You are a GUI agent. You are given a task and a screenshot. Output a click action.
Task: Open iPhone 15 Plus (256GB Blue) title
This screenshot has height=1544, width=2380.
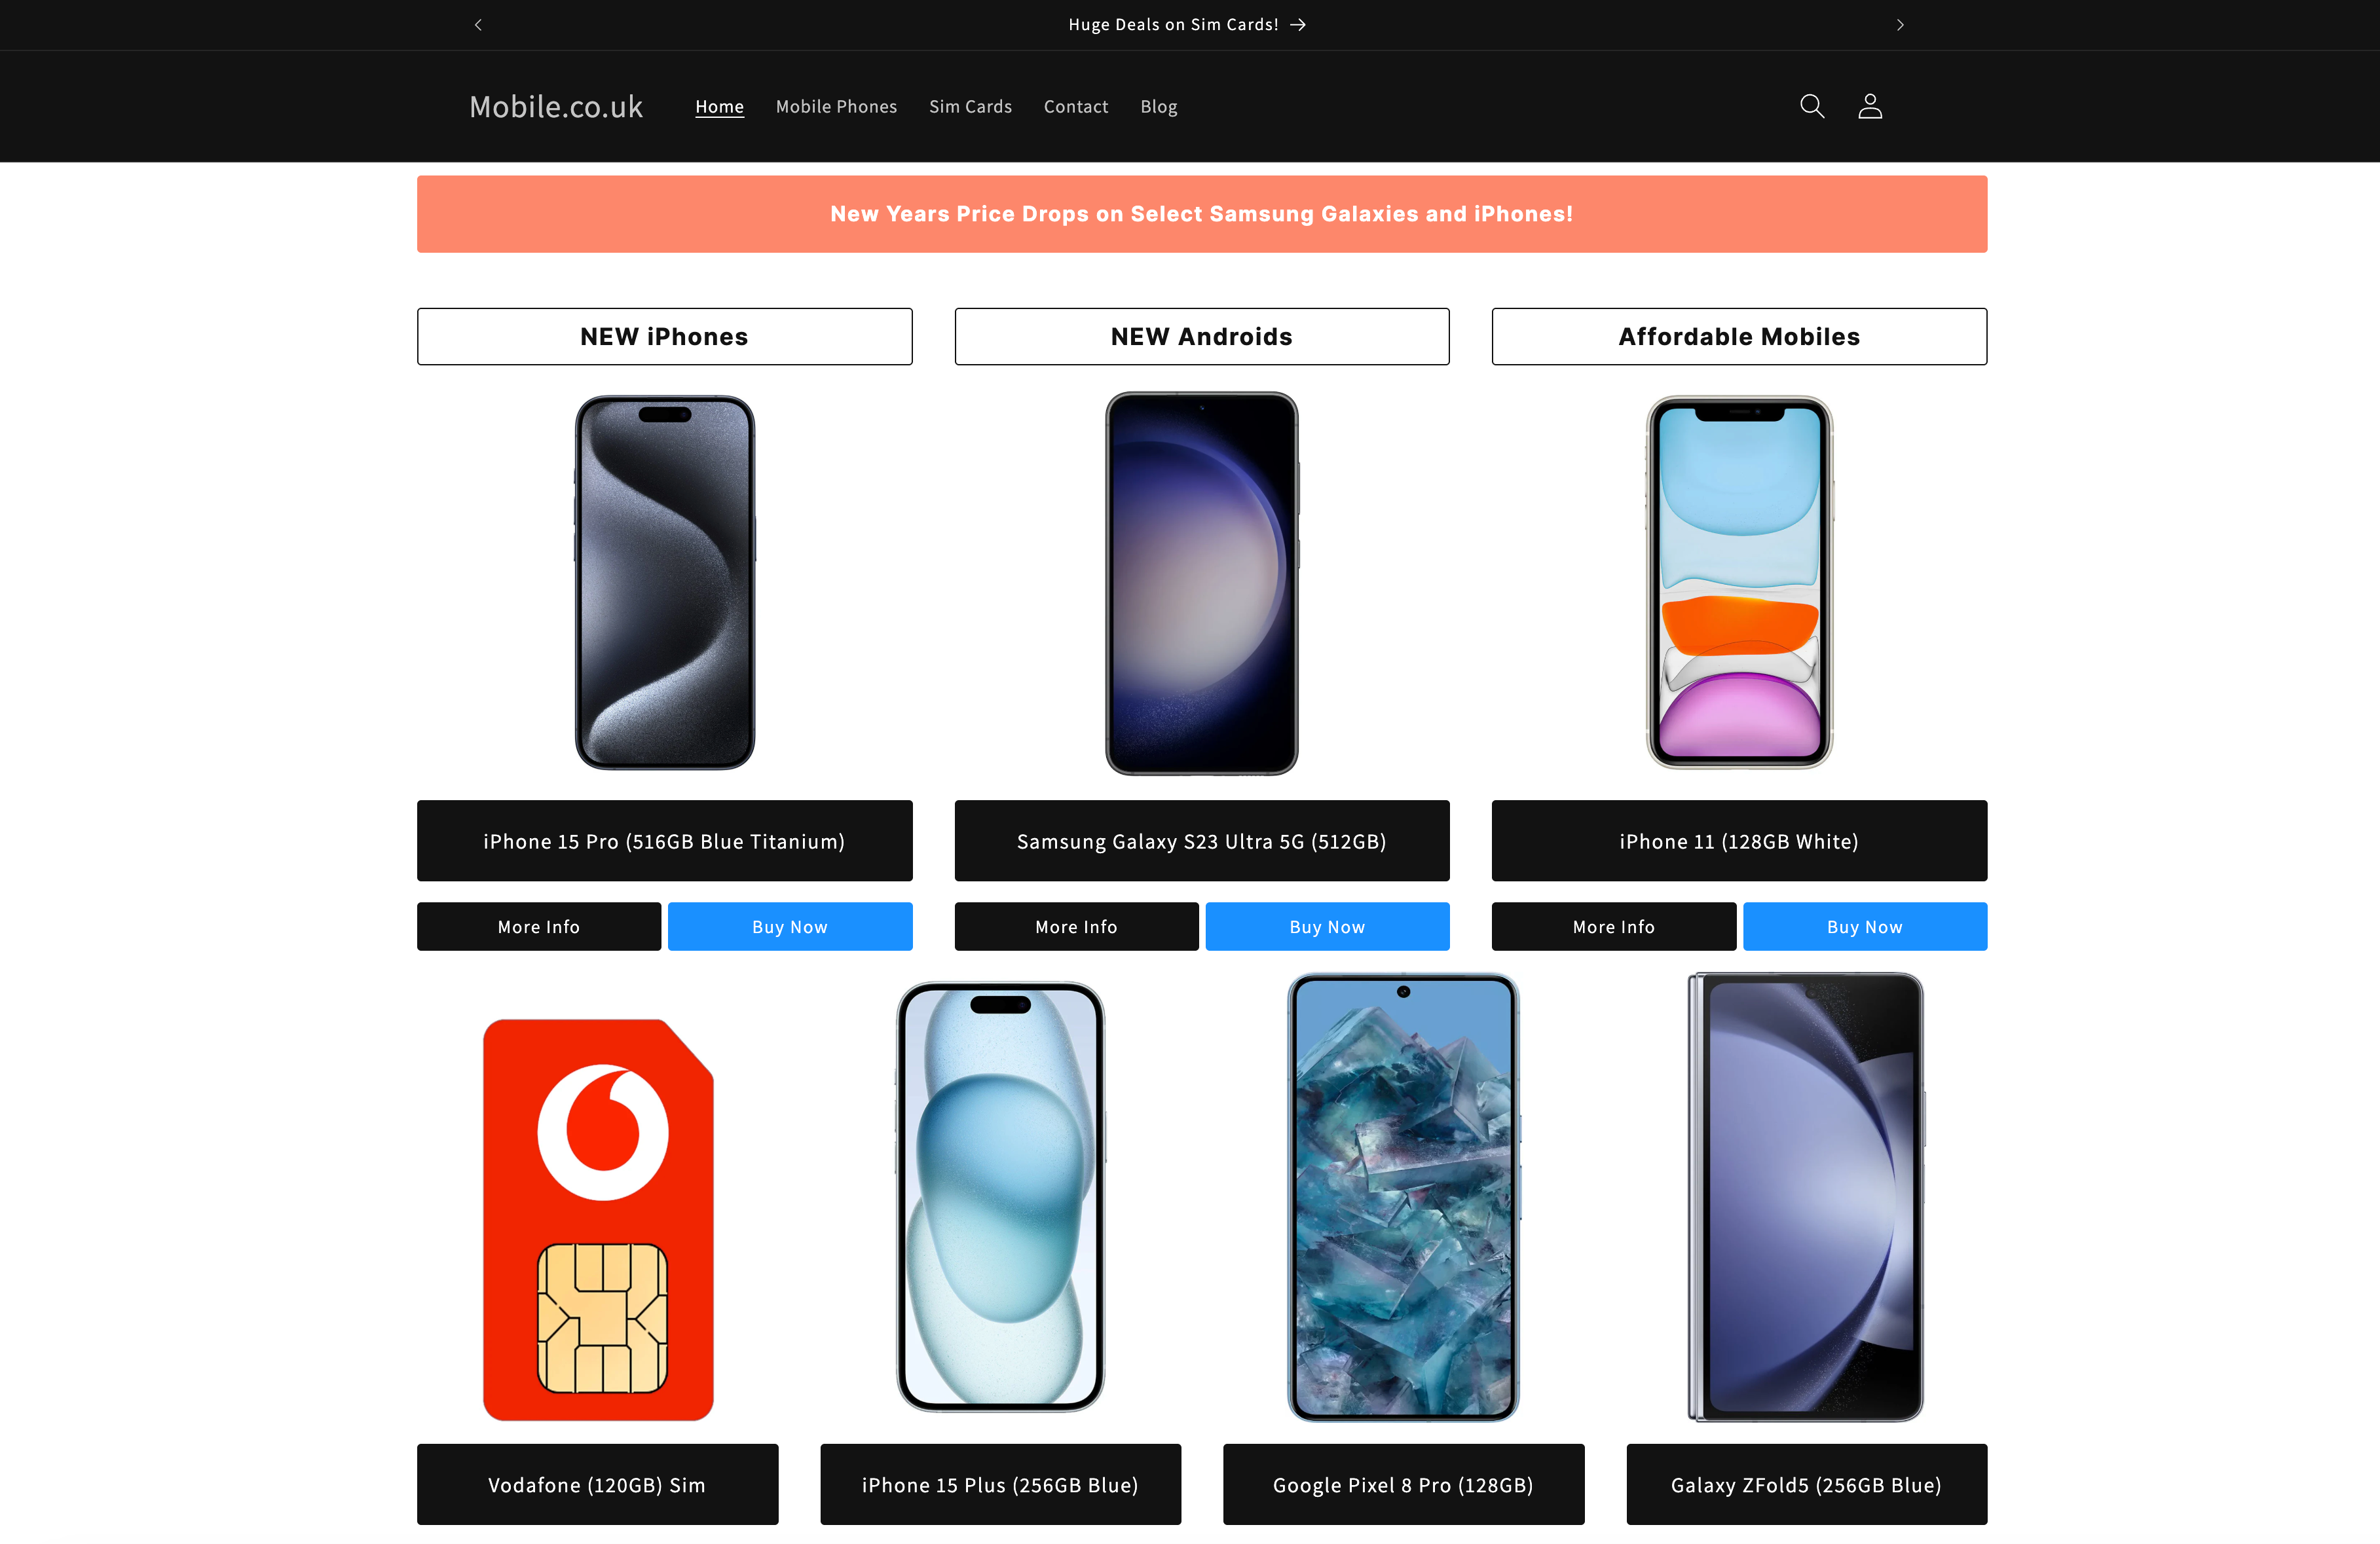tap(1000, 1485)
